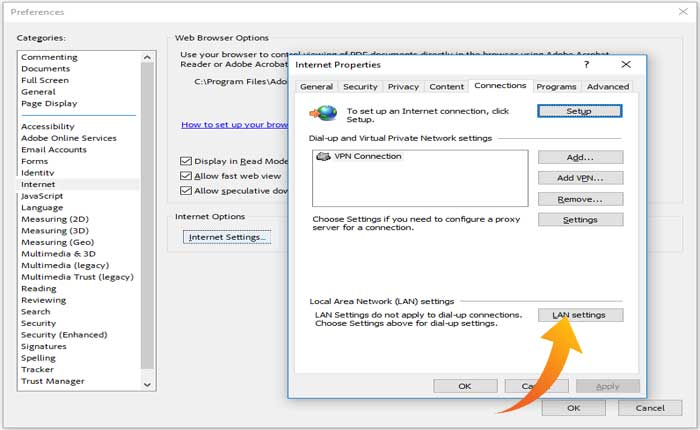Open the Advanced tab
Image resolution: width=700 pixels, height=430 pixels.
pyautogui.click(x=608, y=87)
